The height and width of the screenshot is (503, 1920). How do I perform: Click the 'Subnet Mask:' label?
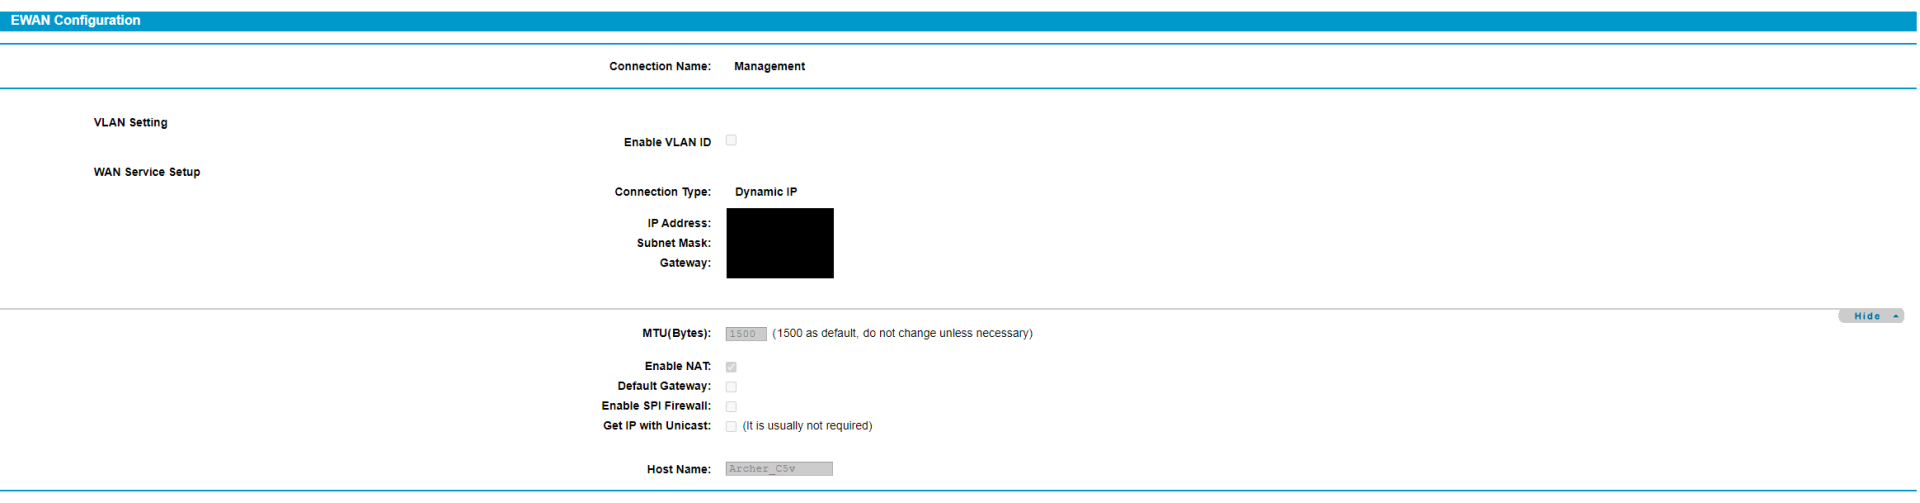[674, 243]
